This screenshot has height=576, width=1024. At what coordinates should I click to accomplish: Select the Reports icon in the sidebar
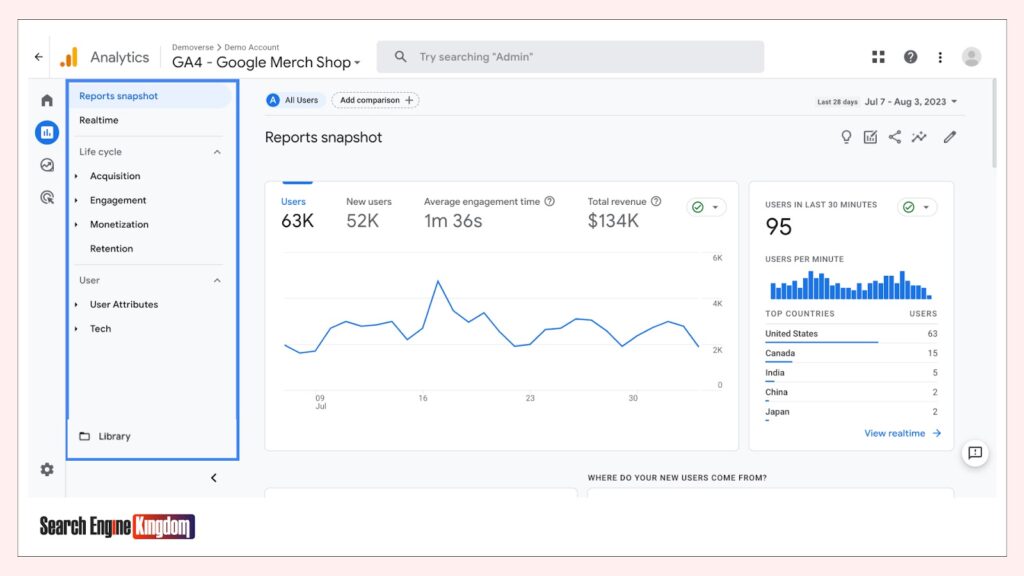[x=47, y=133]
